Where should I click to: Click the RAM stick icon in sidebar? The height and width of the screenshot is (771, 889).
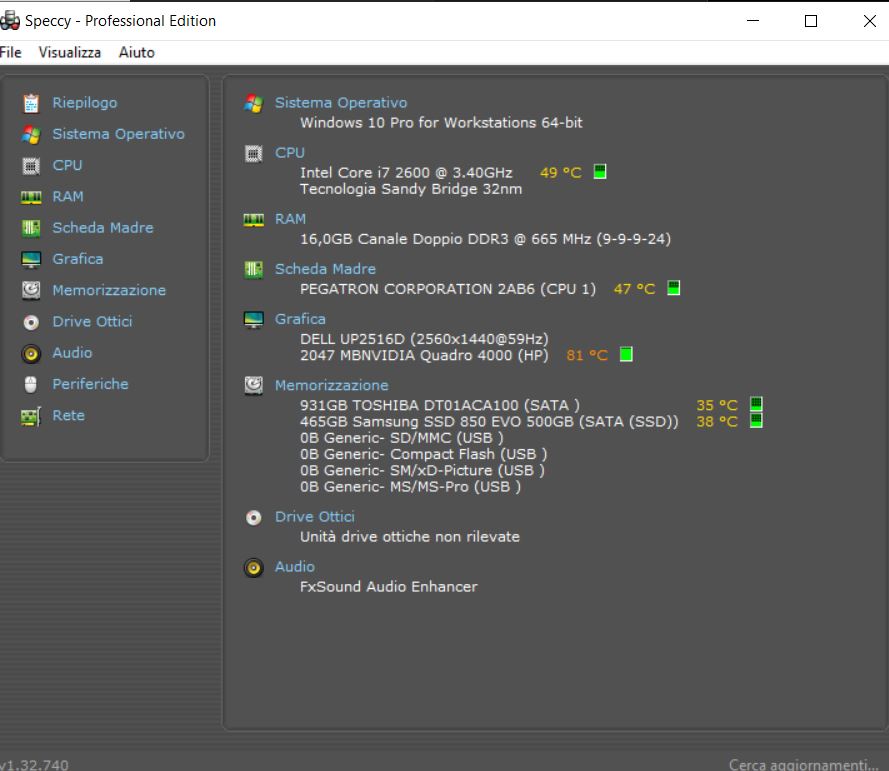coord(31,197)
